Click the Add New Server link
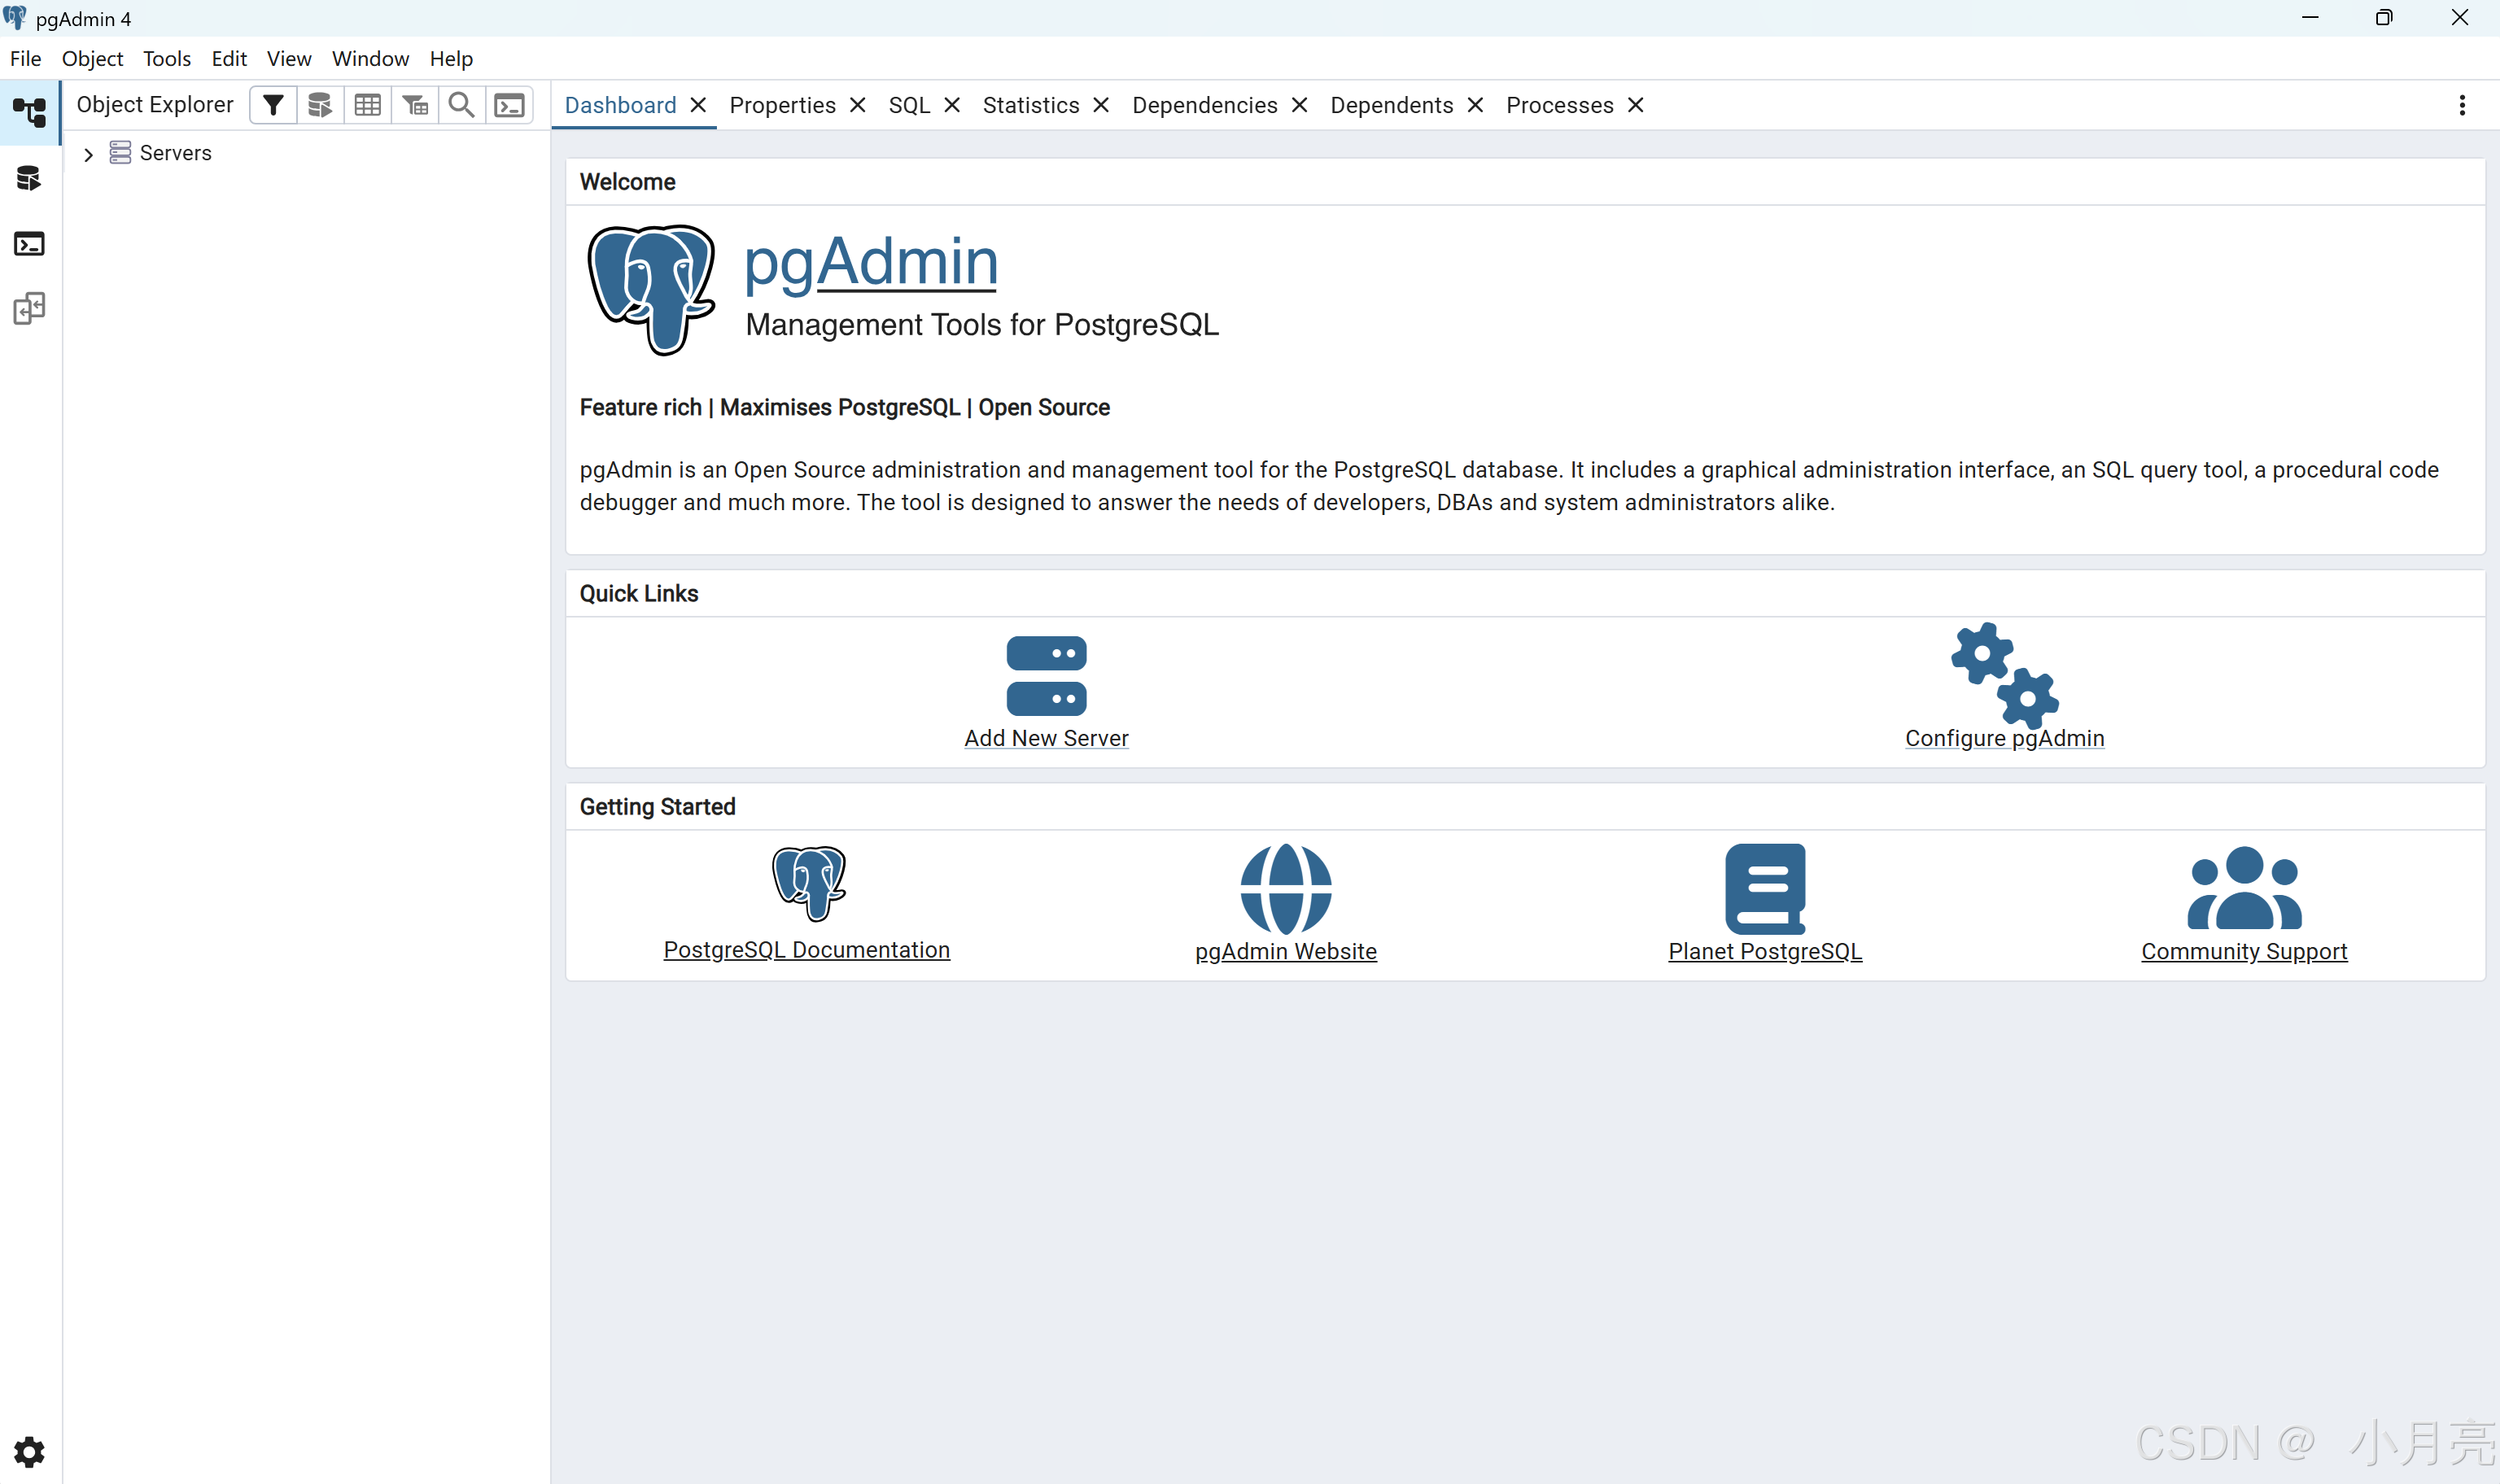 [x=1046, y=738]
